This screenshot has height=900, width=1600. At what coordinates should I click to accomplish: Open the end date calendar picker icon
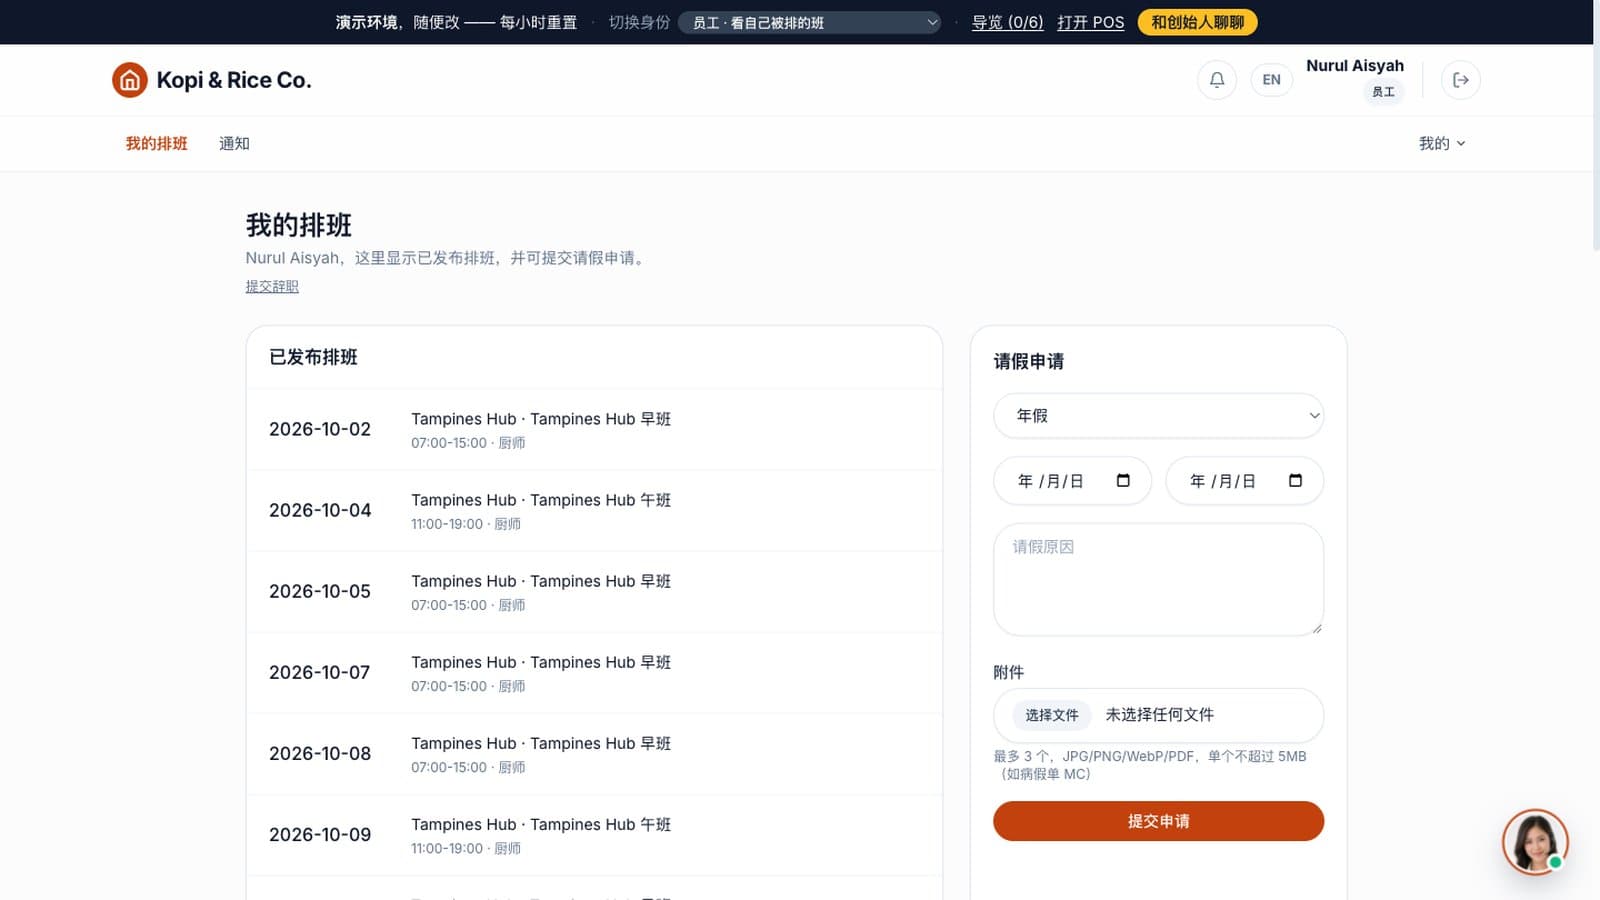pos(1295,481)
